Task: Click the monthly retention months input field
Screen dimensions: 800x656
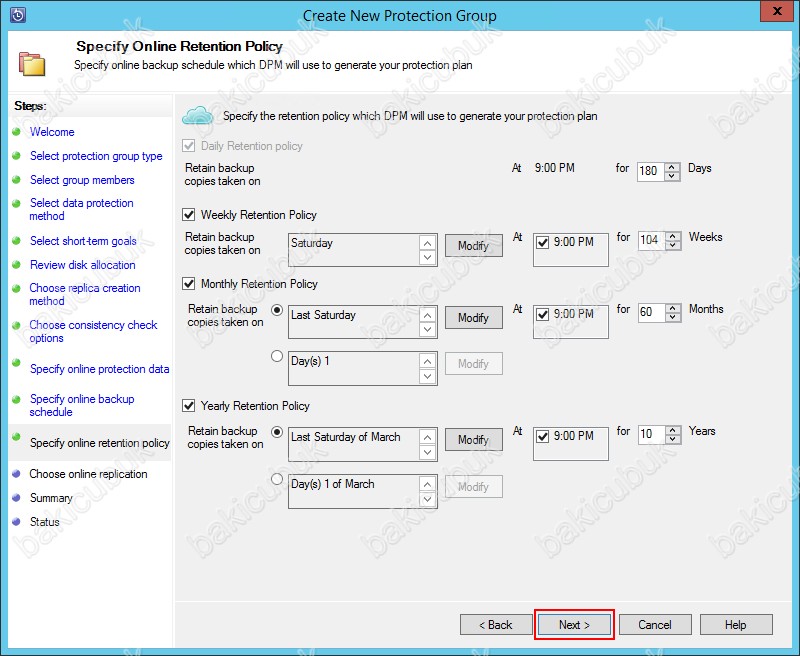Action: click(x=649, y=312)
